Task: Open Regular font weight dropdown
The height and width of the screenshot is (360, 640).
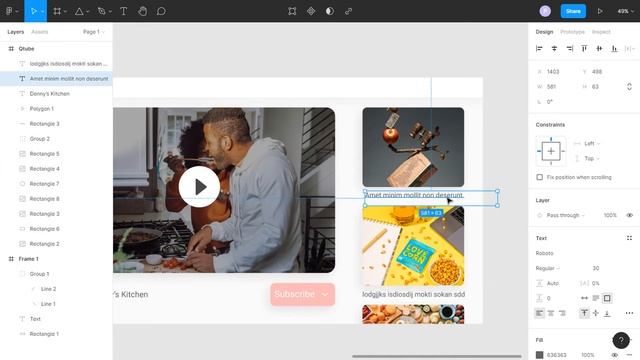Action: [x=548, y=268]
